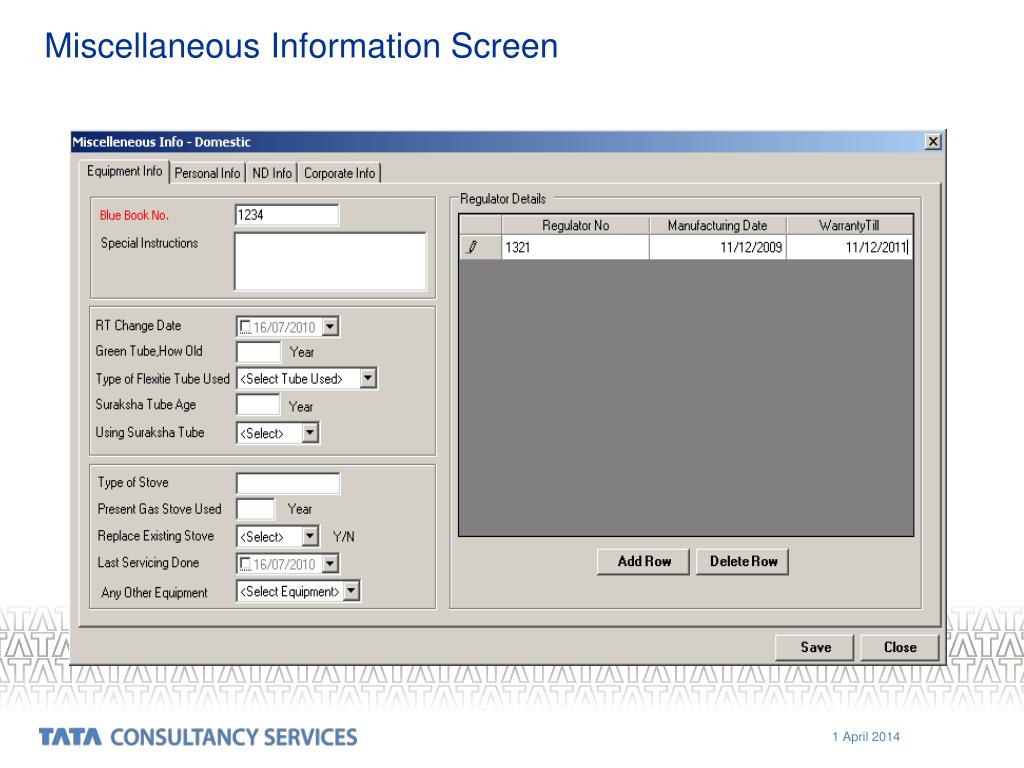
Task: Switch to the Personal Info tab
Action: tap(207, 173)
